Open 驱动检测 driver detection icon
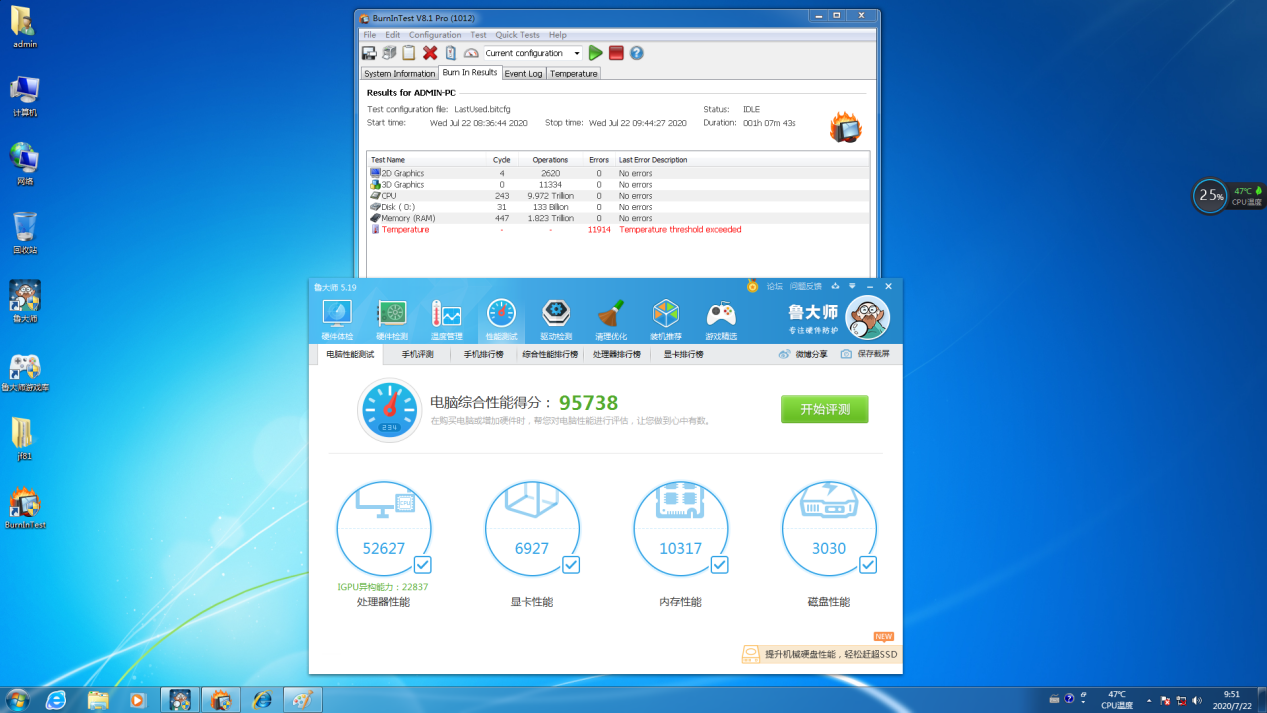 click(x=556, y=319)
